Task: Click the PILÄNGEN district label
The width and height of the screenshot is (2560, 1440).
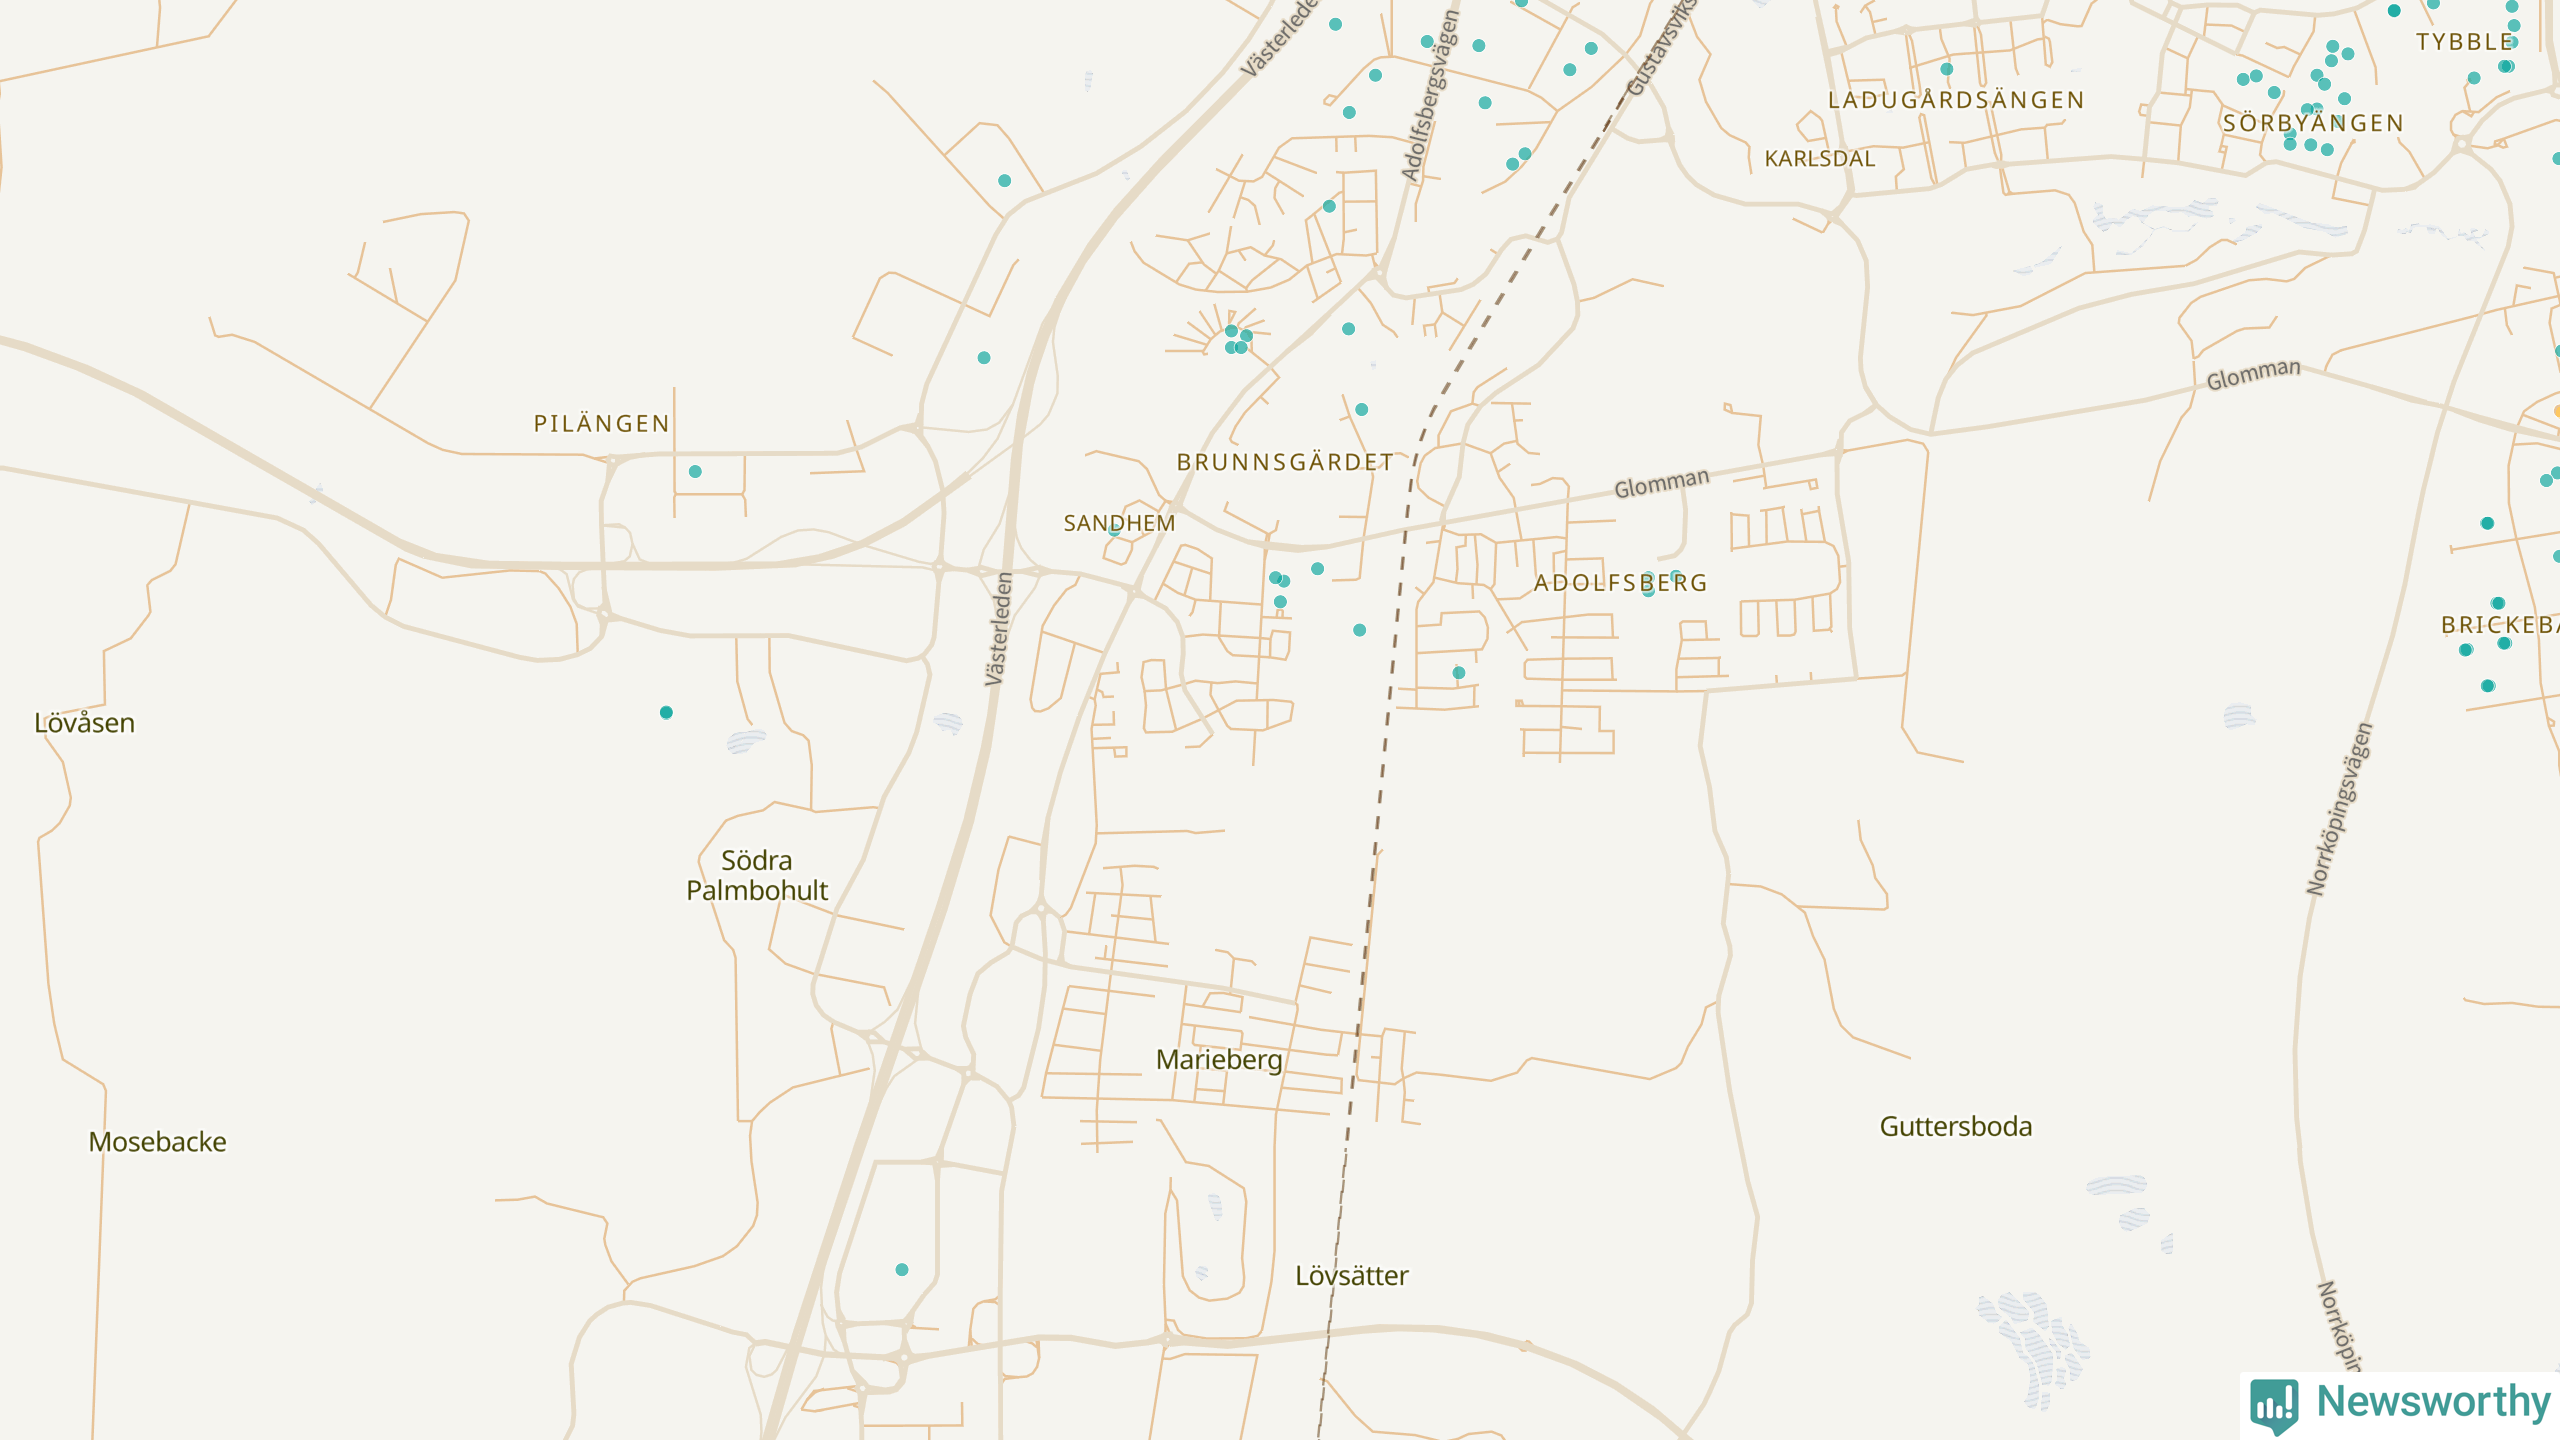Action: [x=601, y=423]
